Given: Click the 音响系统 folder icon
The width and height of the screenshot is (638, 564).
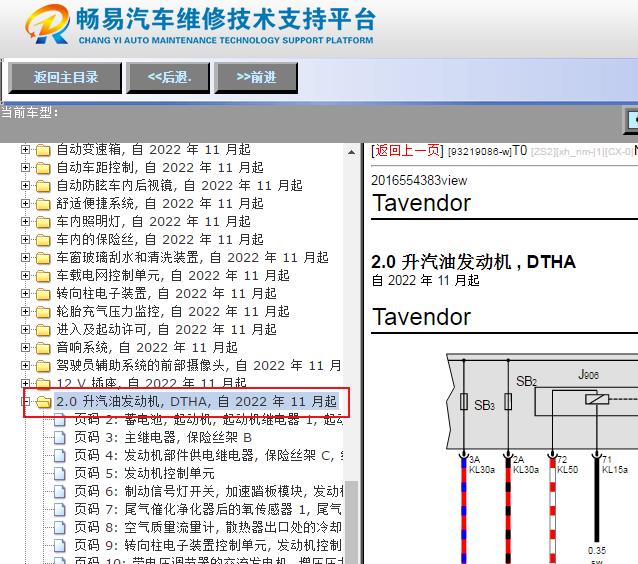Looking at the screenshot, I should pos(43,348).
